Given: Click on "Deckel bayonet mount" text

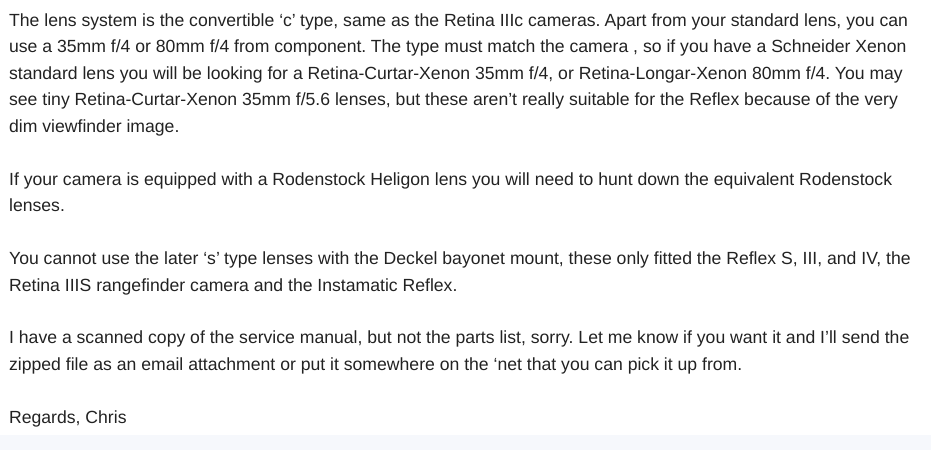Looking at the screenshot, I should tap(473, 259).
